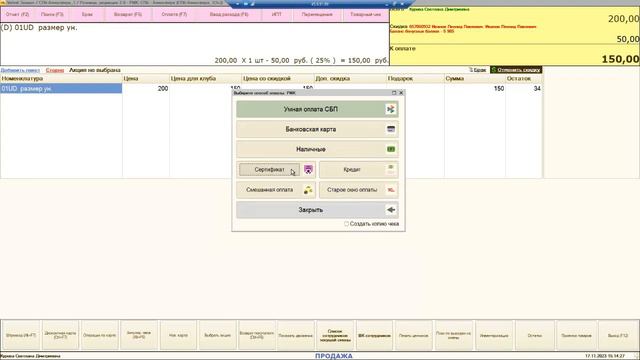Open Старое окно оплаты
The height and width of the screenshot is (360, 640).
358,189
